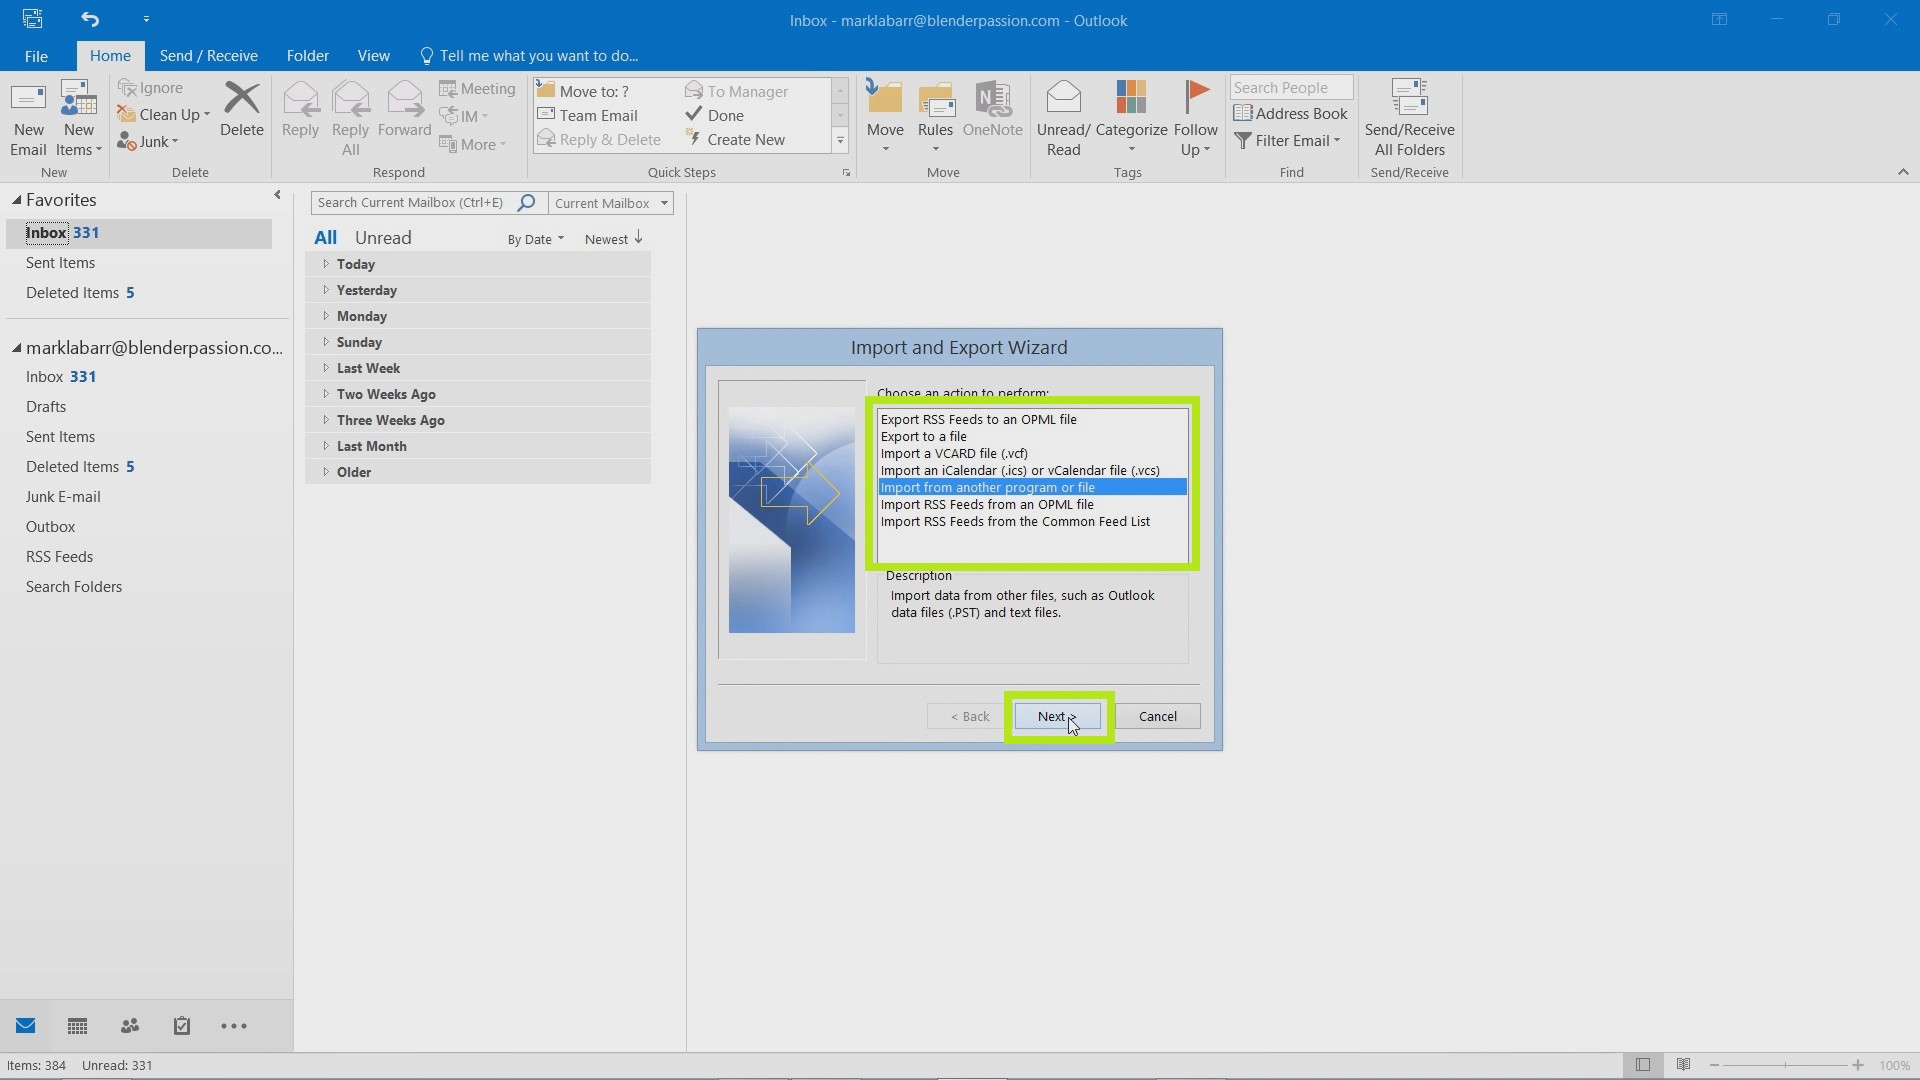Open the Send/Receive ribbon tab
Image resolution: width=1920 pixels, height=1080 pixels.
click(x=208, y=55)
